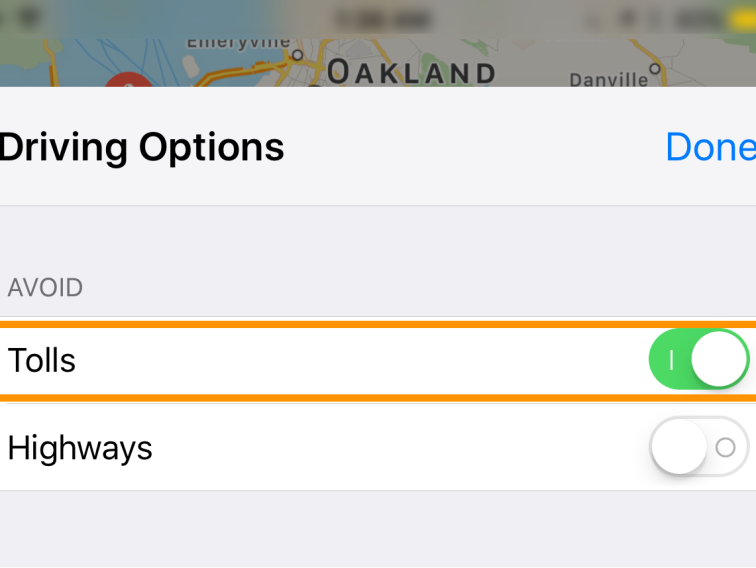756x568 pixels.
Task: Click the Driving Options title
Action: click(142, 148)
